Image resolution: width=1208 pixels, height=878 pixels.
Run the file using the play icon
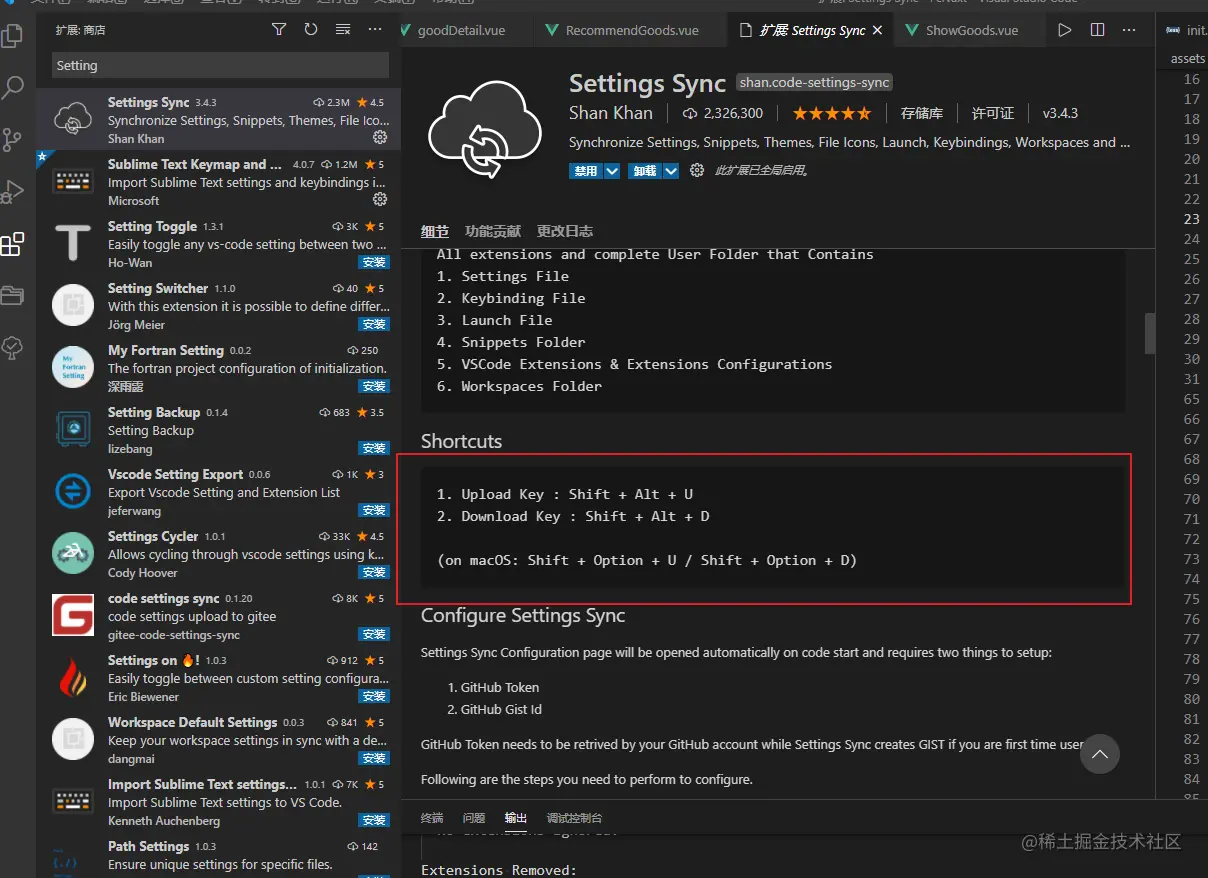1065,30
